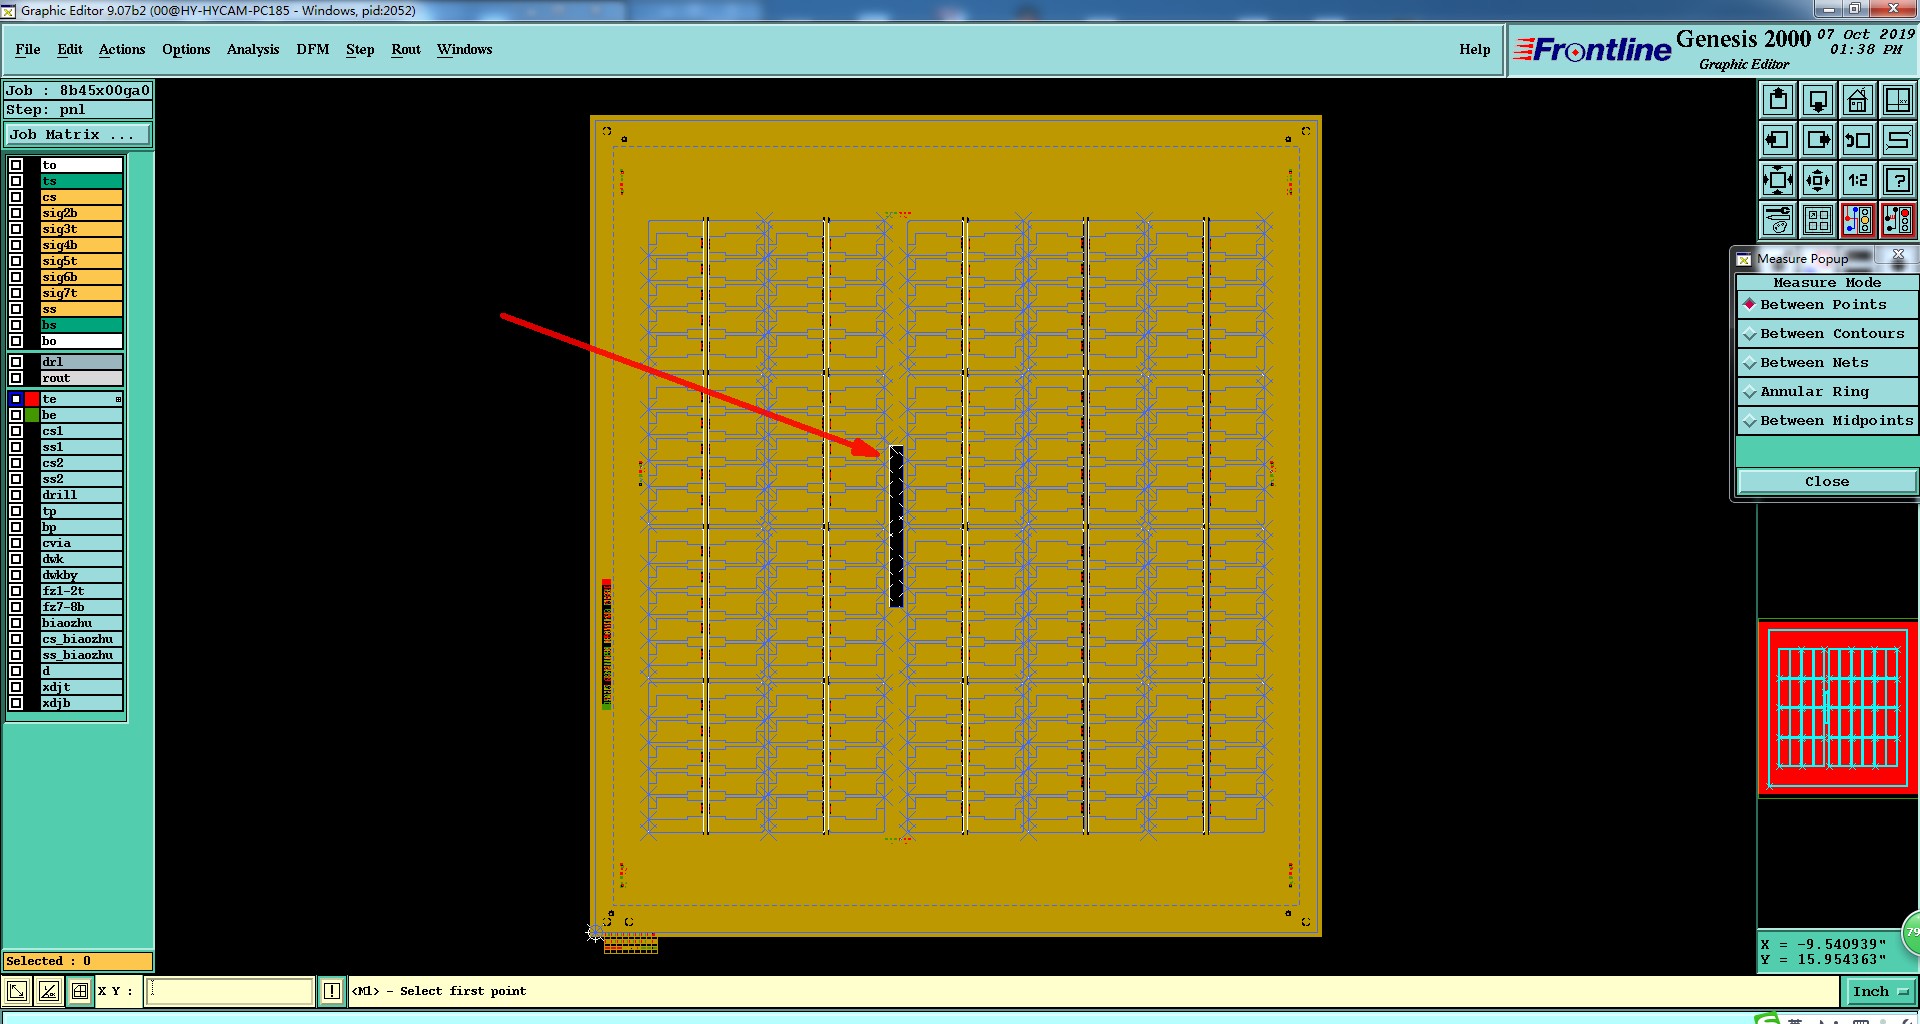This screenshot has width=1920, height=1024.
Task: Select Between Nets measure mode
Action: [1827, 362]
